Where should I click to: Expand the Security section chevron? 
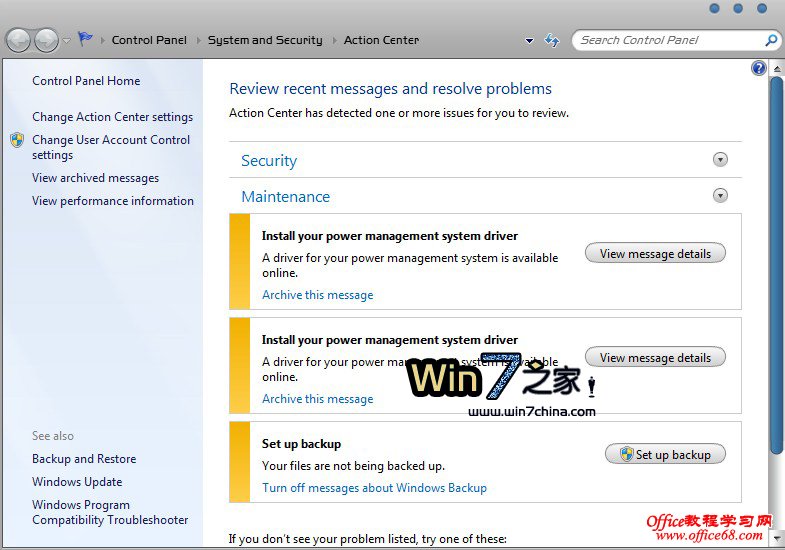pos(720,160)
